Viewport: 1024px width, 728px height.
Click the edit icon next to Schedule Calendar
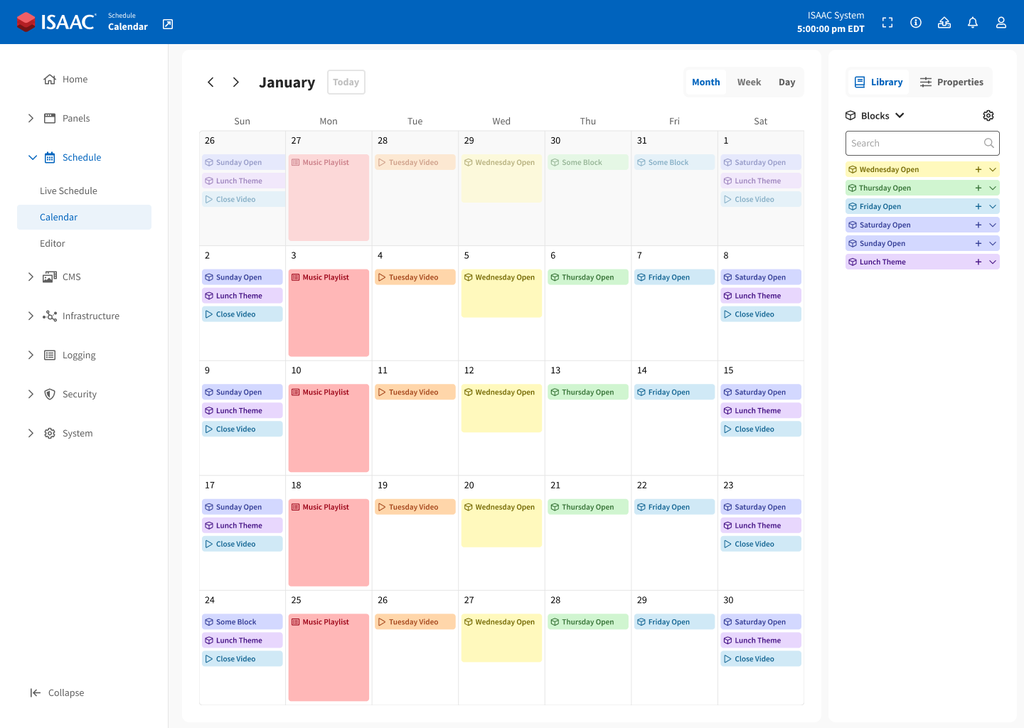coord(167,21)
